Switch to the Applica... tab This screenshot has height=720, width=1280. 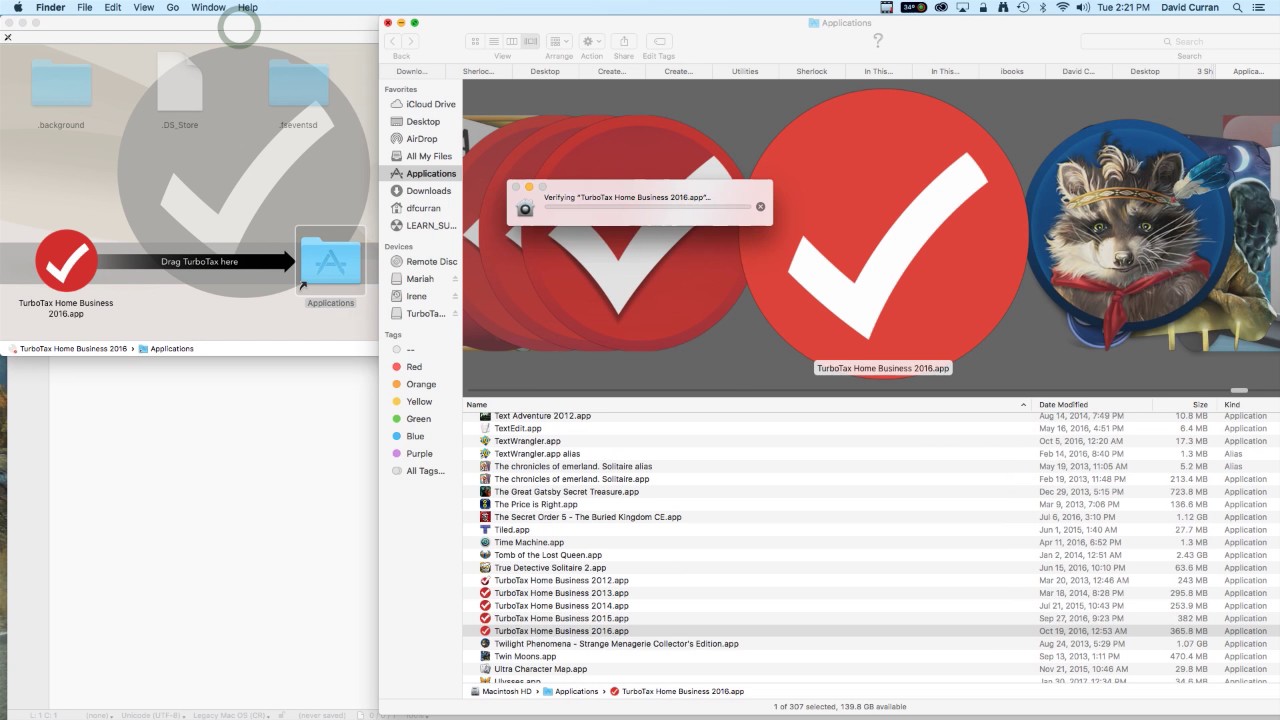(x=1248, y=71)
